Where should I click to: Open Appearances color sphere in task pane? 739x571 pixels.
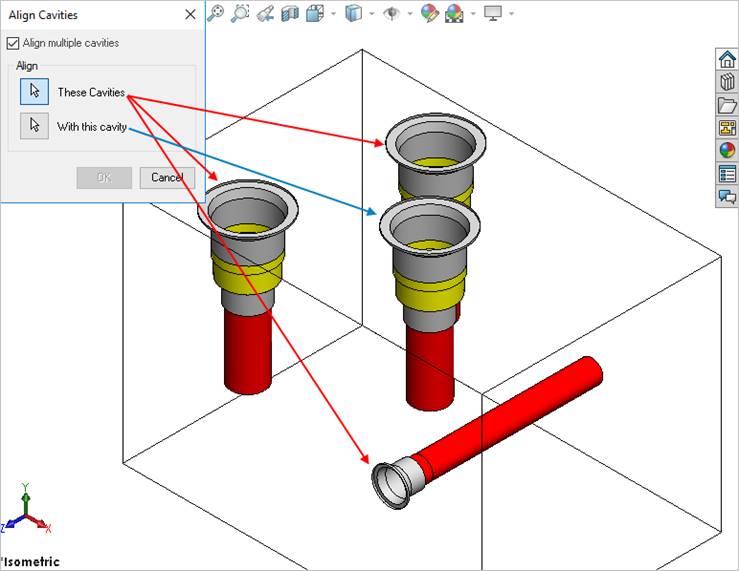click(727, 151)
